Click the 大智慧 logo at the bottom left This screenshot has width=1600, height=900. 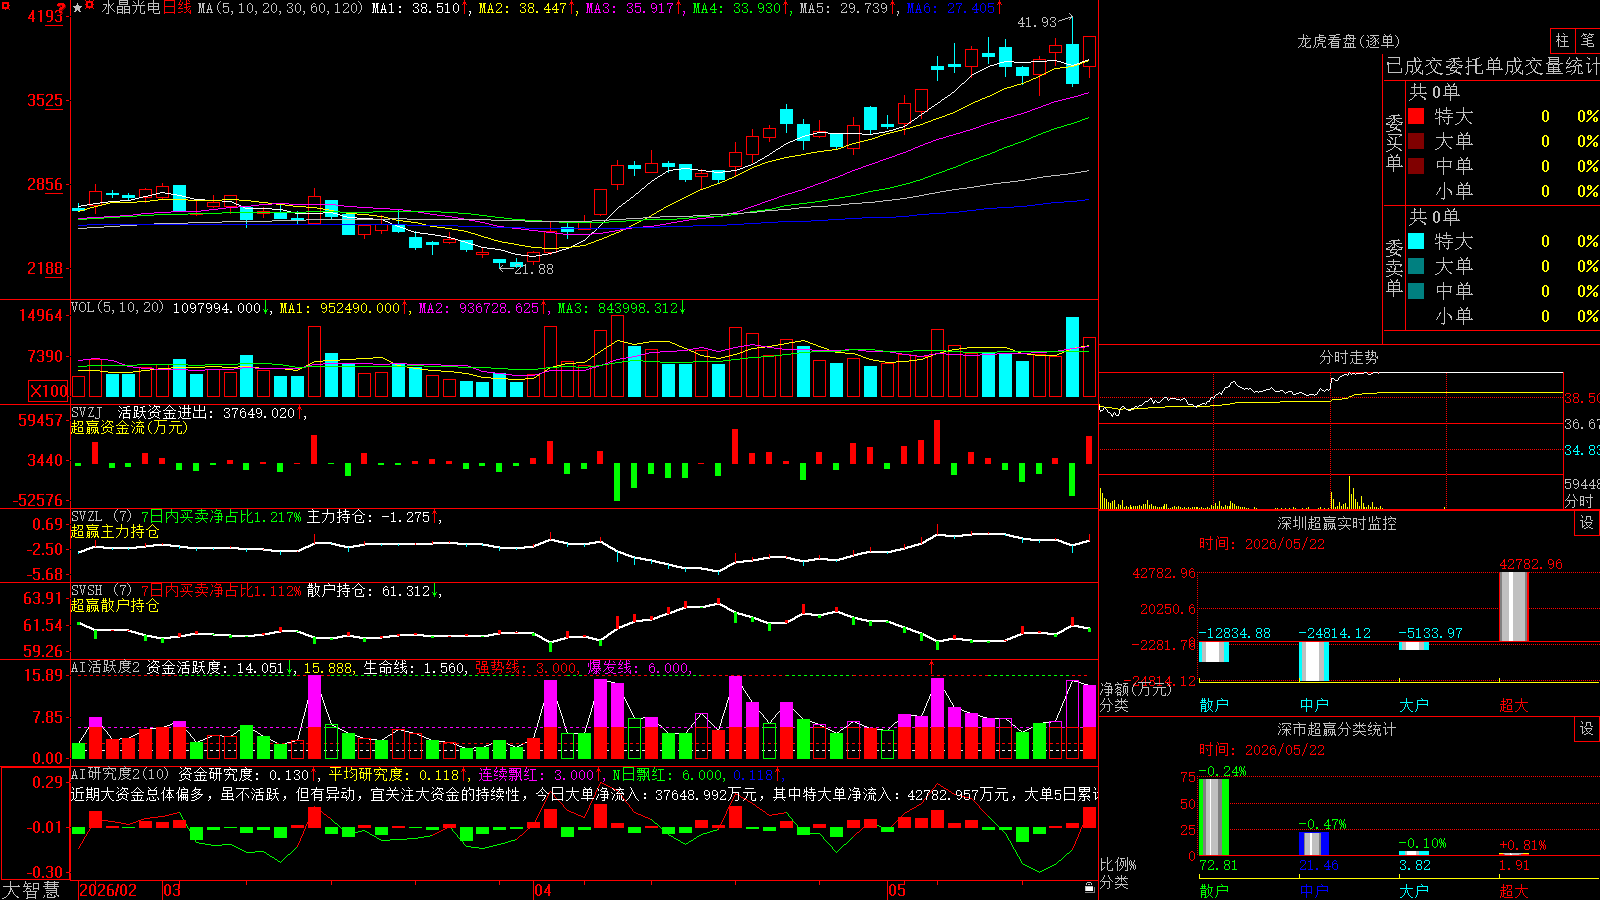click(31, 889)
